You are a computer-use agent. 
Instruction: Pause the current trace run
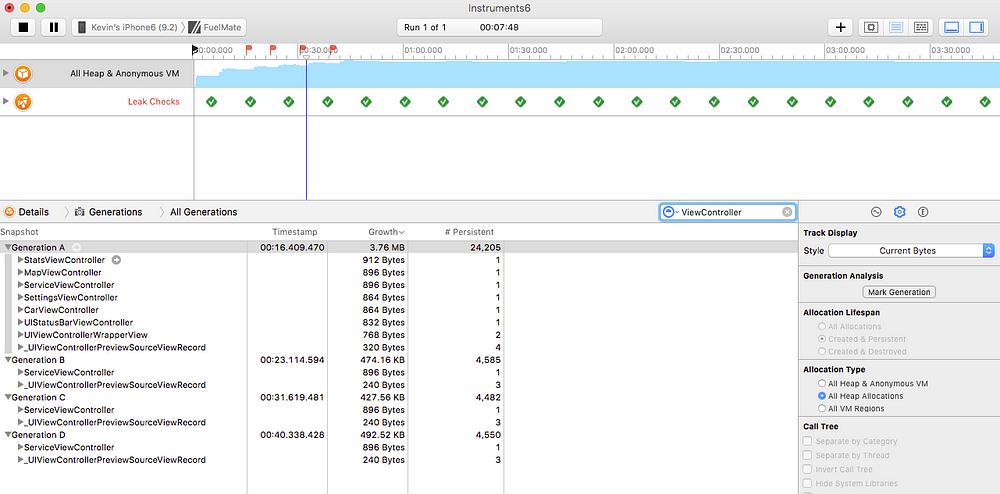point(53,27)
